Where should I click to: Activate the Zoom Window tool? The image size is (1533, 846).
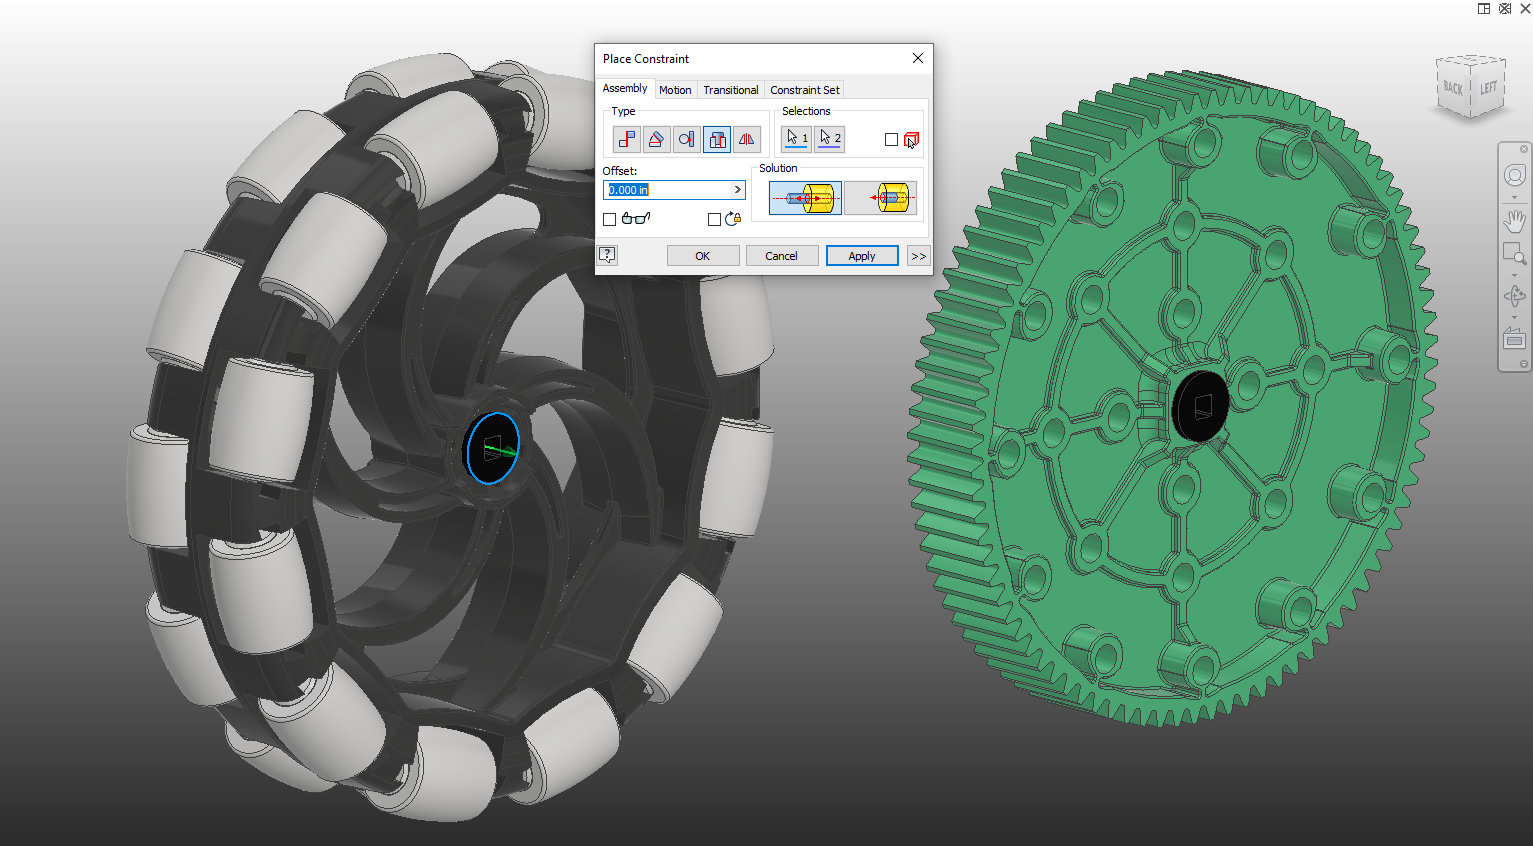[1515, 254]
